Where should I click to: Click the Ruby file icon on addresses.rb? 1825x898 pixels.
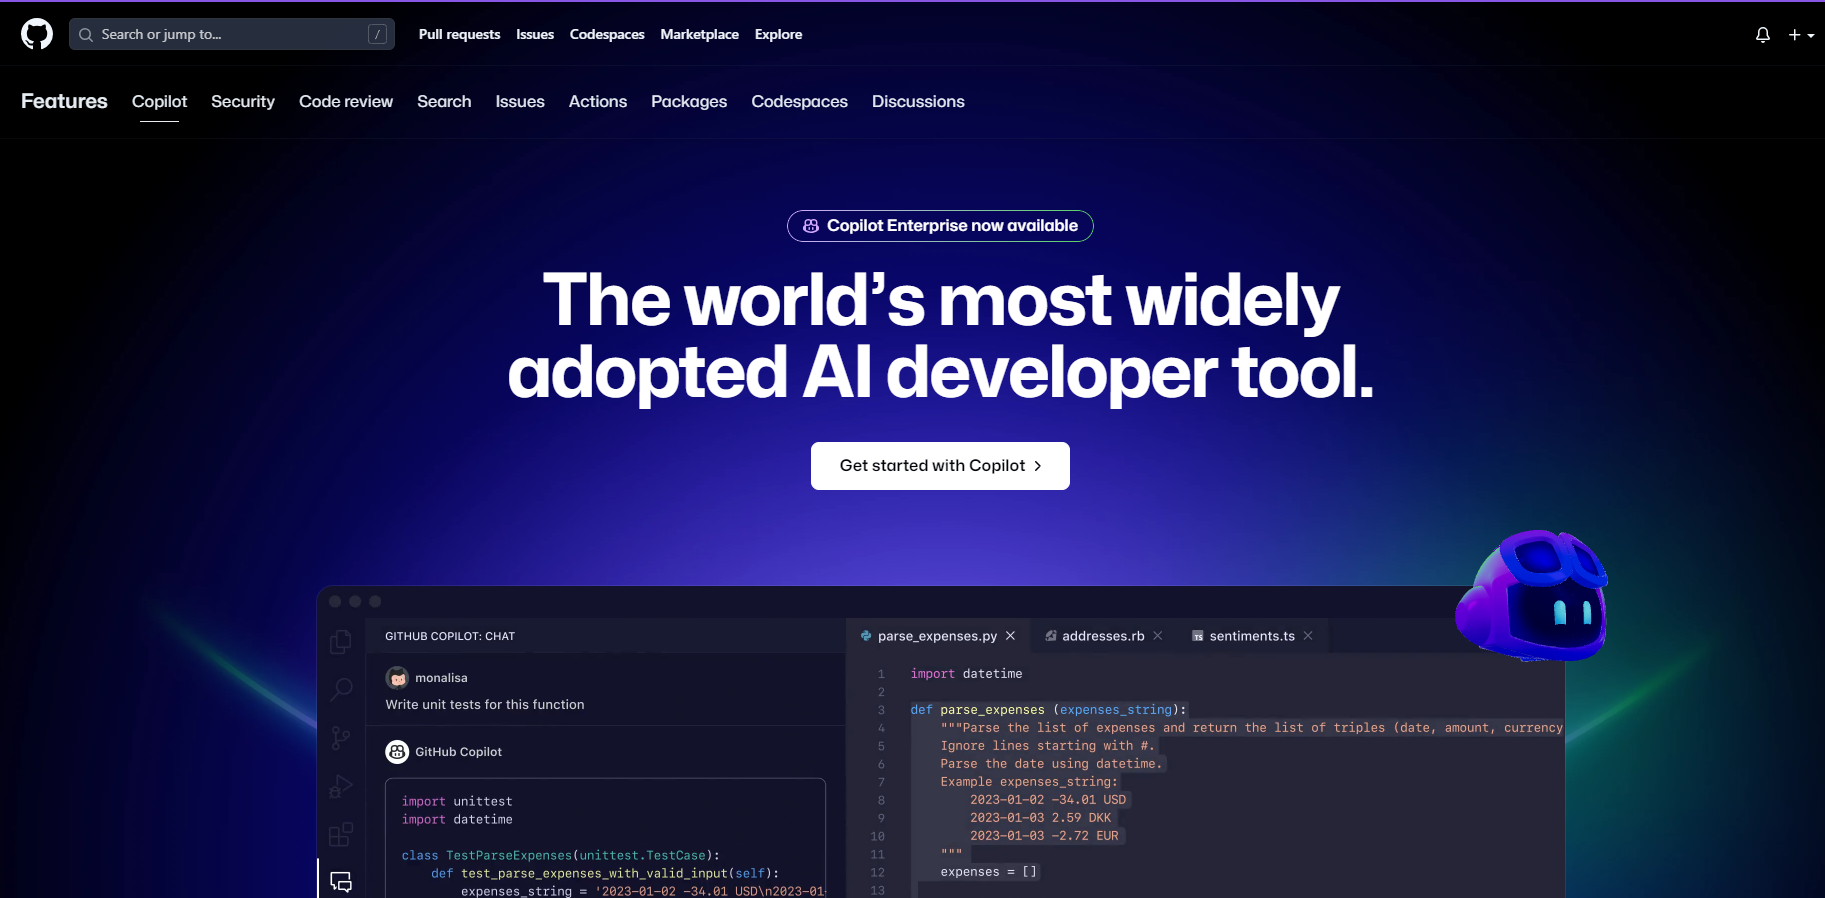[x=1051, y=636]
